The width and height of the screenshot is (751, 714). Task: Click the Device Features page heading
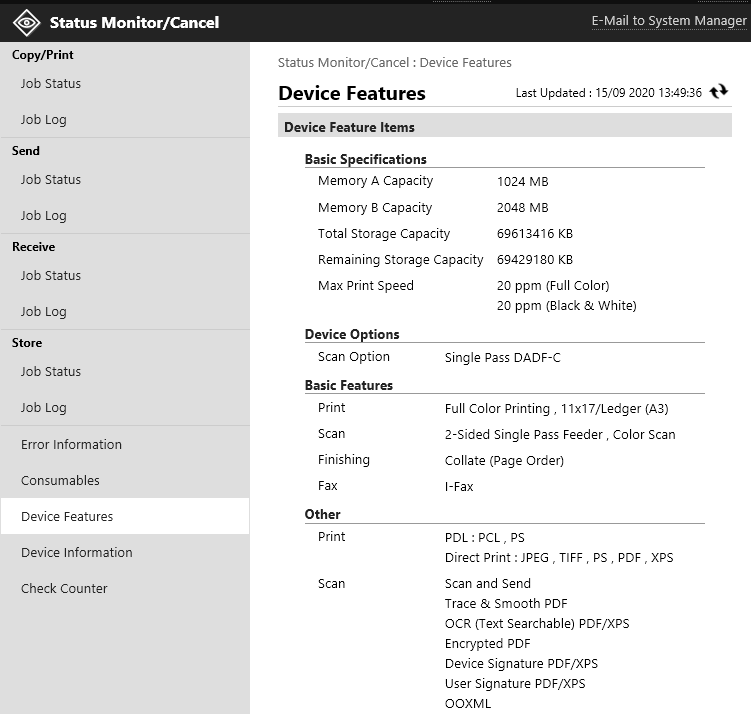[x=352, y=94]
